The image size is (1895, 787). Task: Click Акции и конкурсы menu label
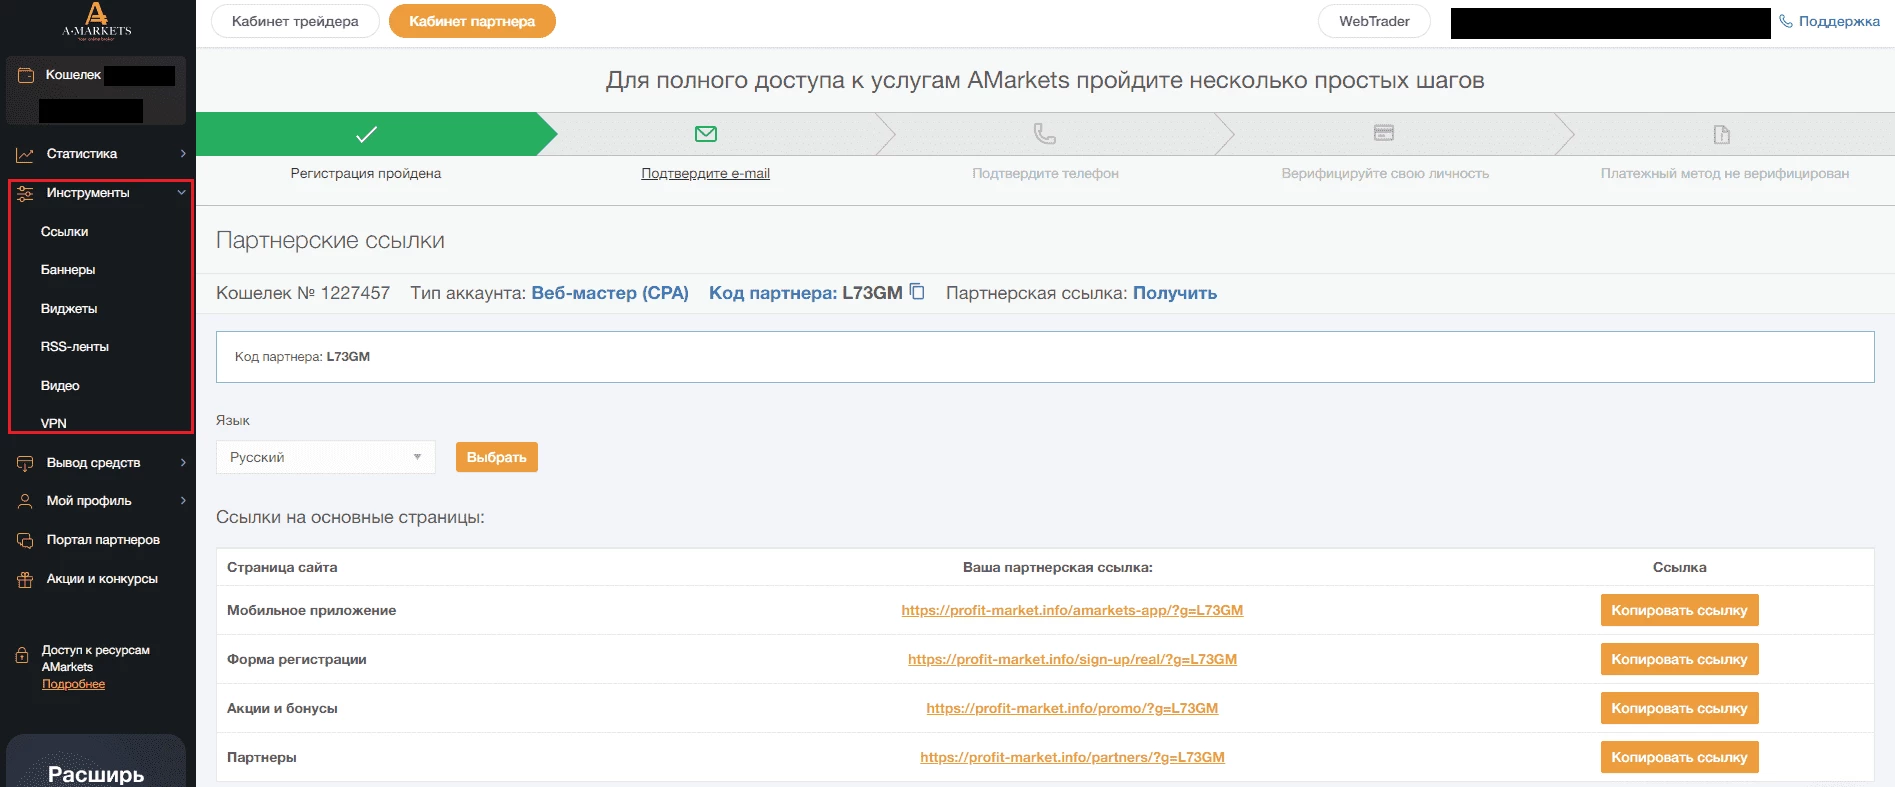(x=102, y=579)
